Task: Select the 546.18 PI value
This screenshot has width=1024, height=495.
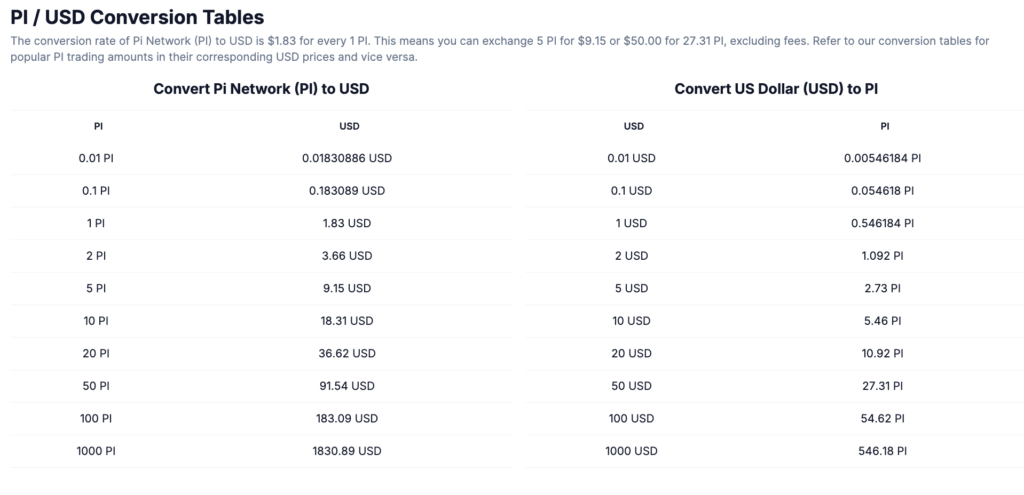Action: pyautogui.click(x=882, y=451)
